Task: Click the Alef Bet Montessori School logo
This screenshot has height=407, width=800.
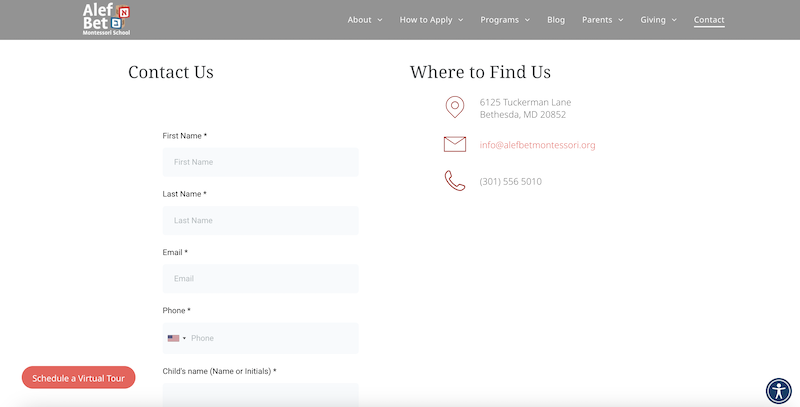Action: tap(106, 19)
